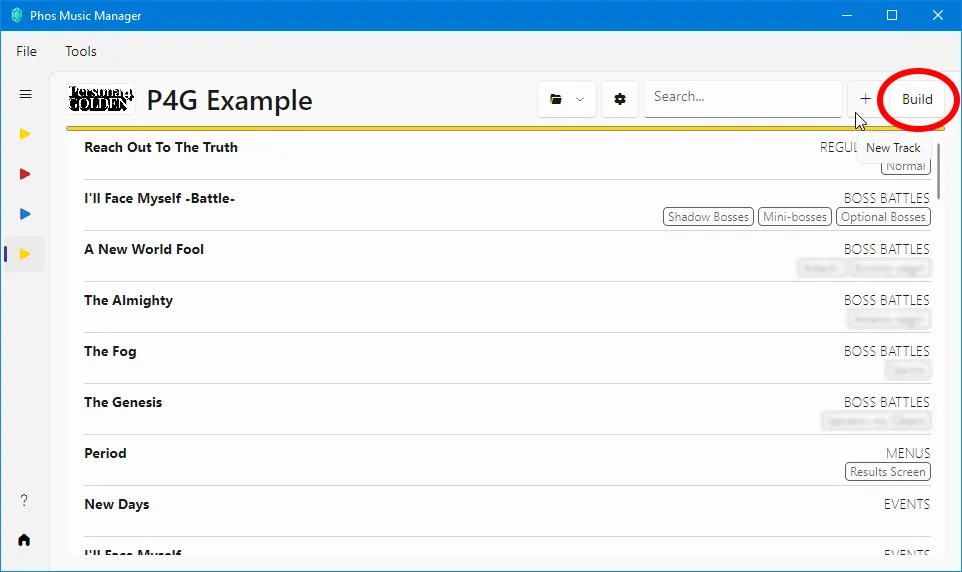Expand the folder dropdown chevron
This screenshot has height=572, width=962.
[x=580, y=99]
